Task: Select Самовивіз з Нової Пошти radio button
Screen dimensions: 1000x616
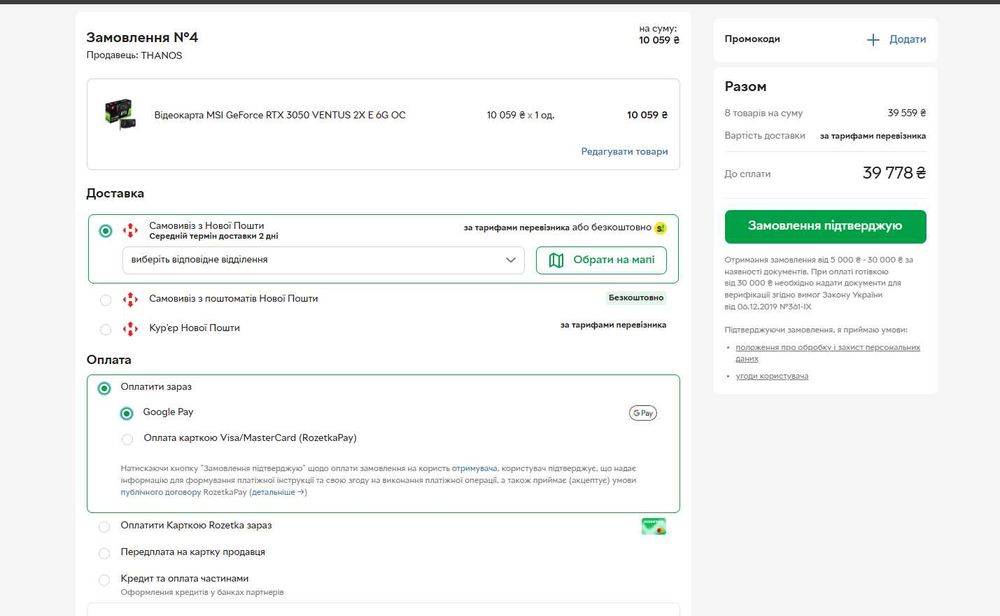Action: 106,231
